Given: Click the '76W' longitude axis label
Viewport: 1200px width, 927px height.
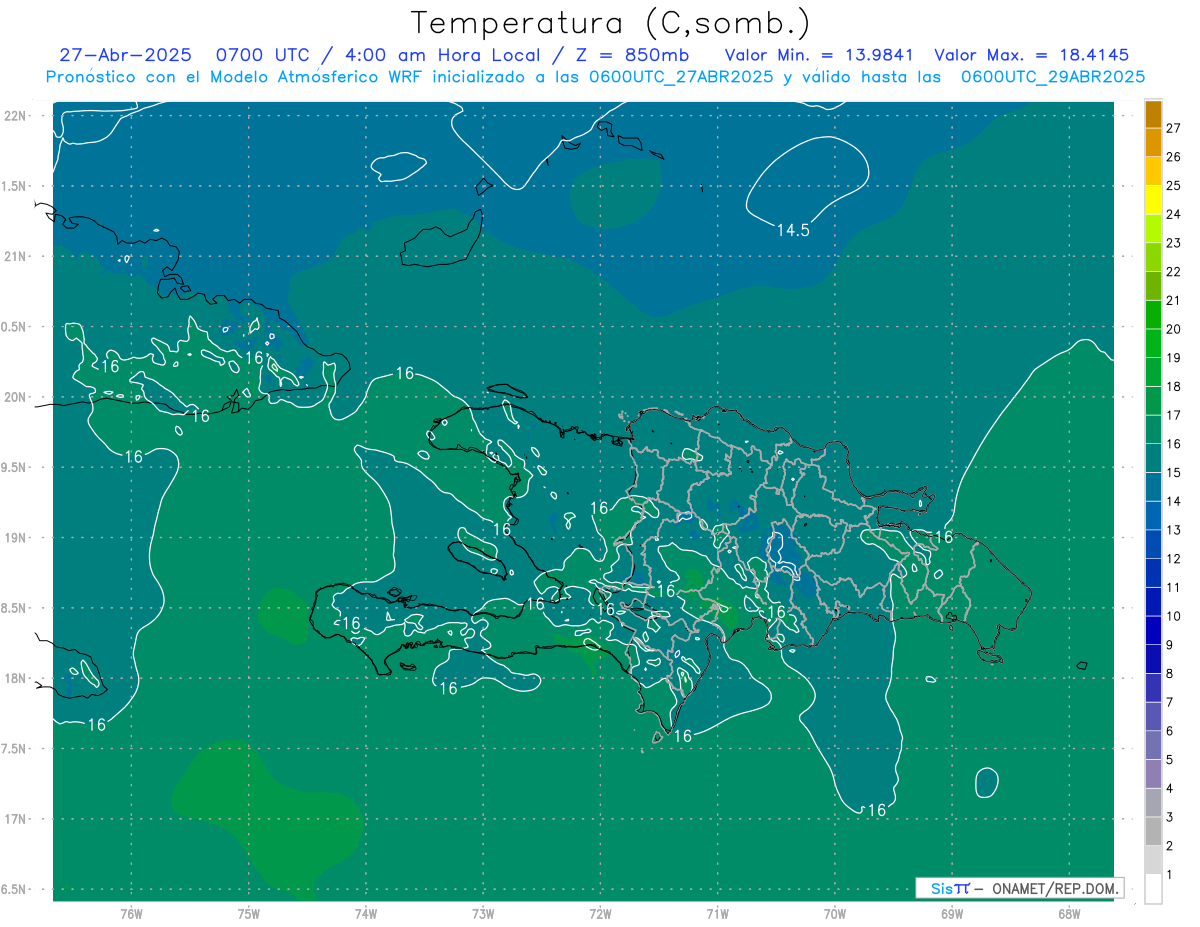Looking at the screenshot, I should pyautogui.click(x=131, y=913).
